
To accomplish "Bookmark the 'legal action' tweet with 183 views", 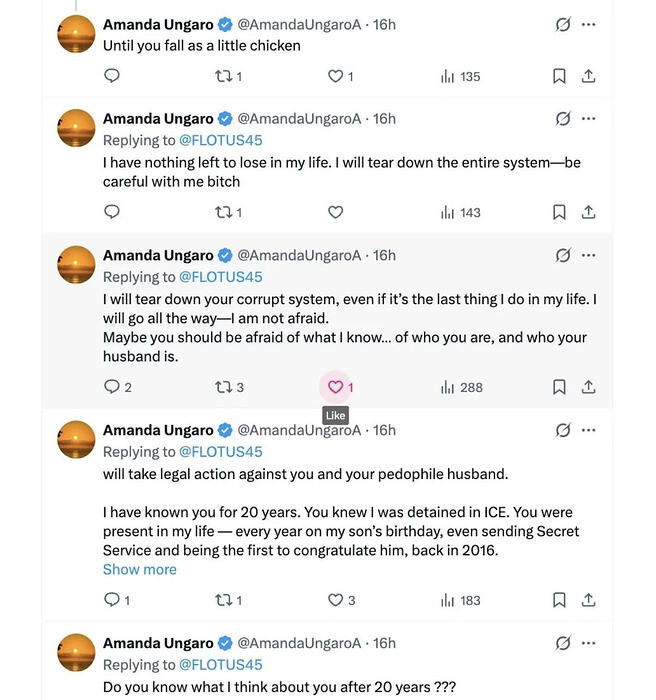I will [559, 600].
